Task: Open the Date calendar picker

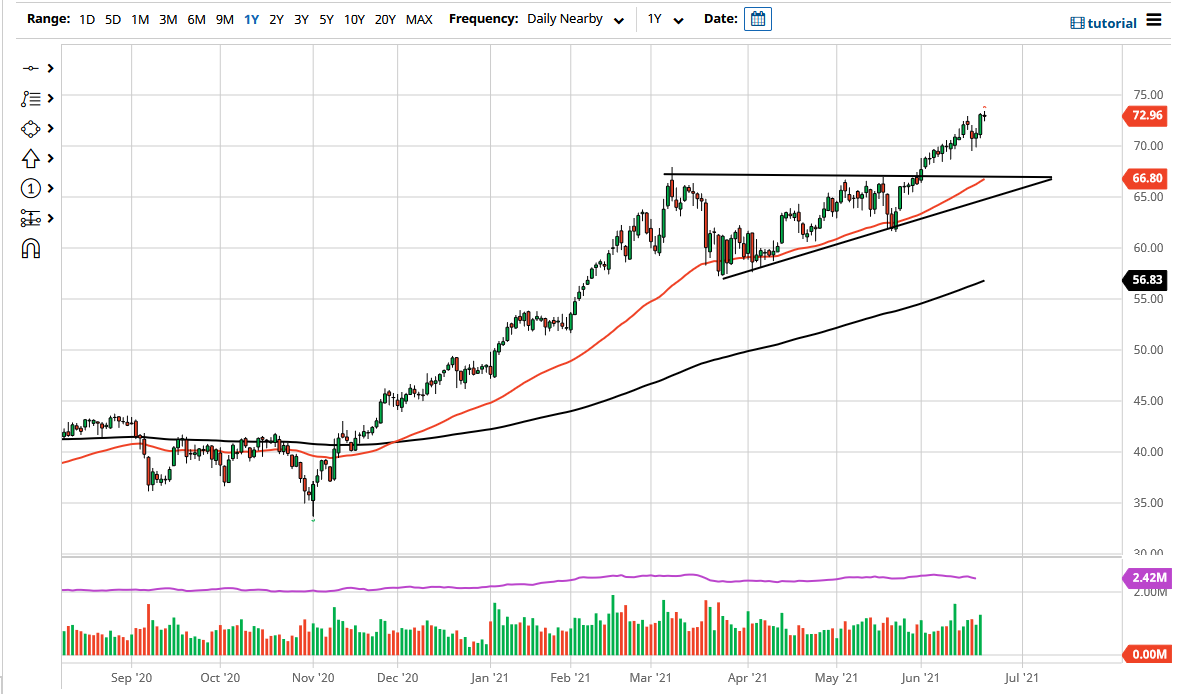Action: [757, 18]
